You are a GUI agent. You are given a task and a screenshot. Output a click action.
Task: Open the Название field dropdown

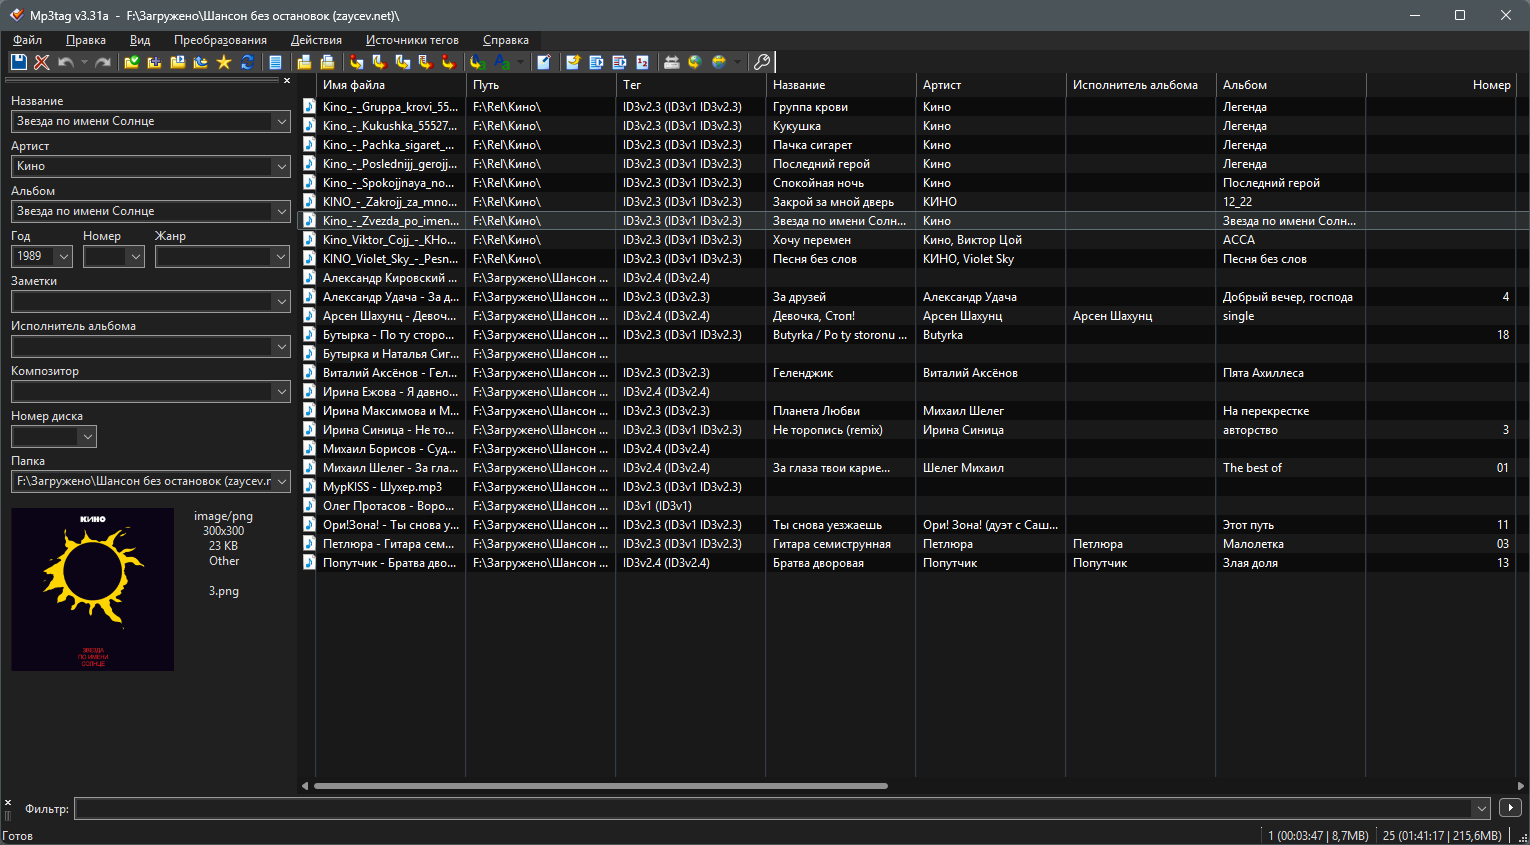pos(280,121)
